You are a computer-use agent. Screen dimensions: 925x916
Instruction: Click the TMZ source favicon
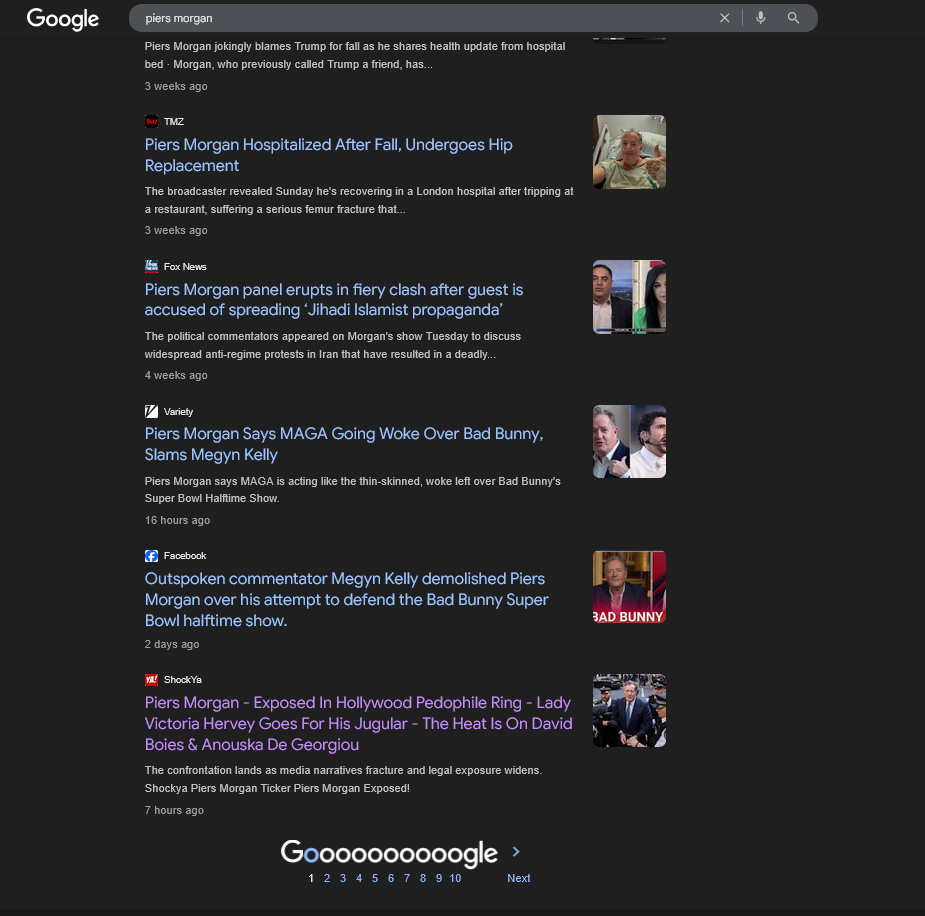click(x=152, y=121)
